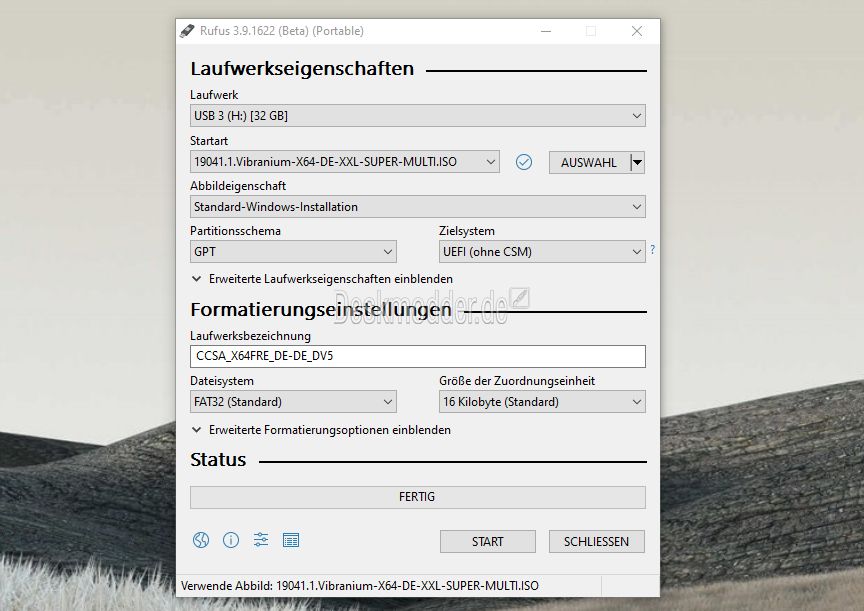864x611 pixels.
Task: Click the Verwende Abbild status bar text
Action: 360,586
